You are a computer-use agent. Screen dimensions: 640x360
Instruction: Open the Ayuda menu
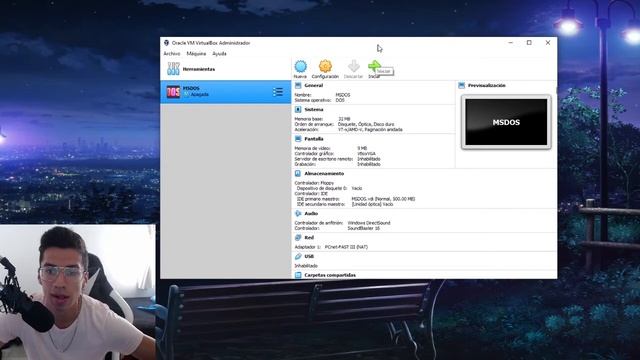pos(219,53)
